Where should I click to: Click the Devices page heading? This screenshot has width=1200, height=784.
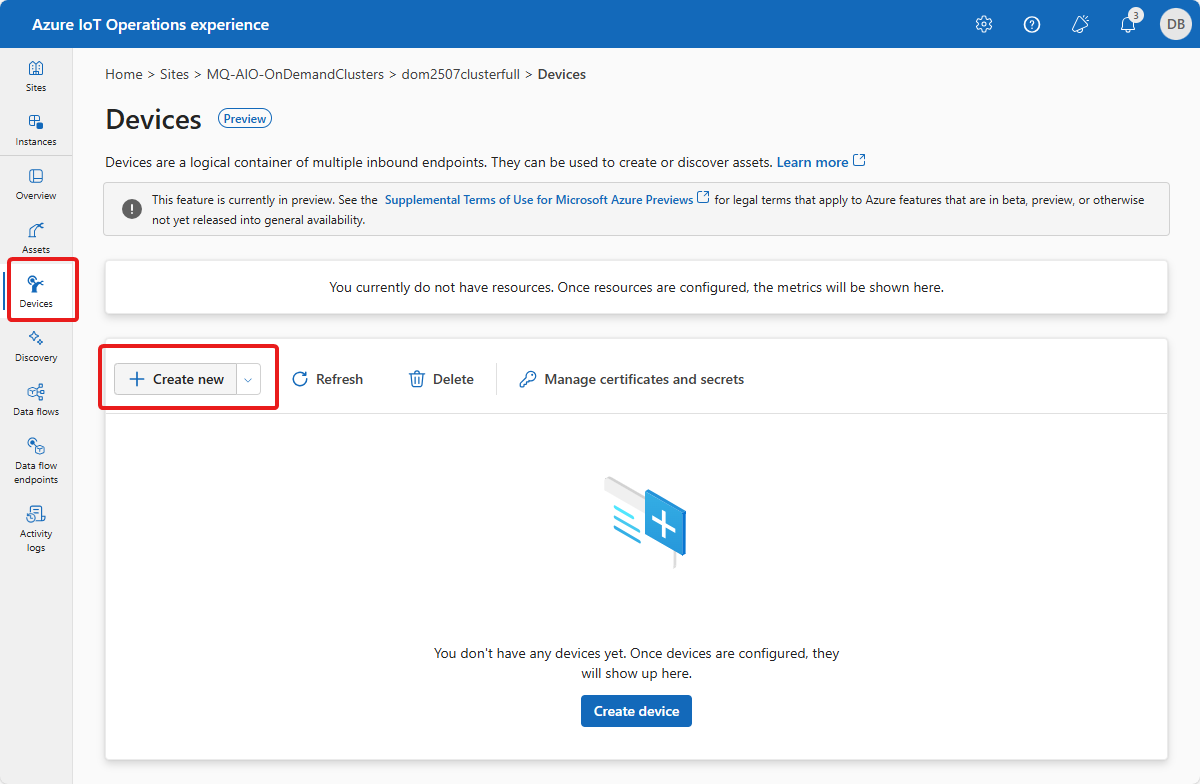click(154, 119)
